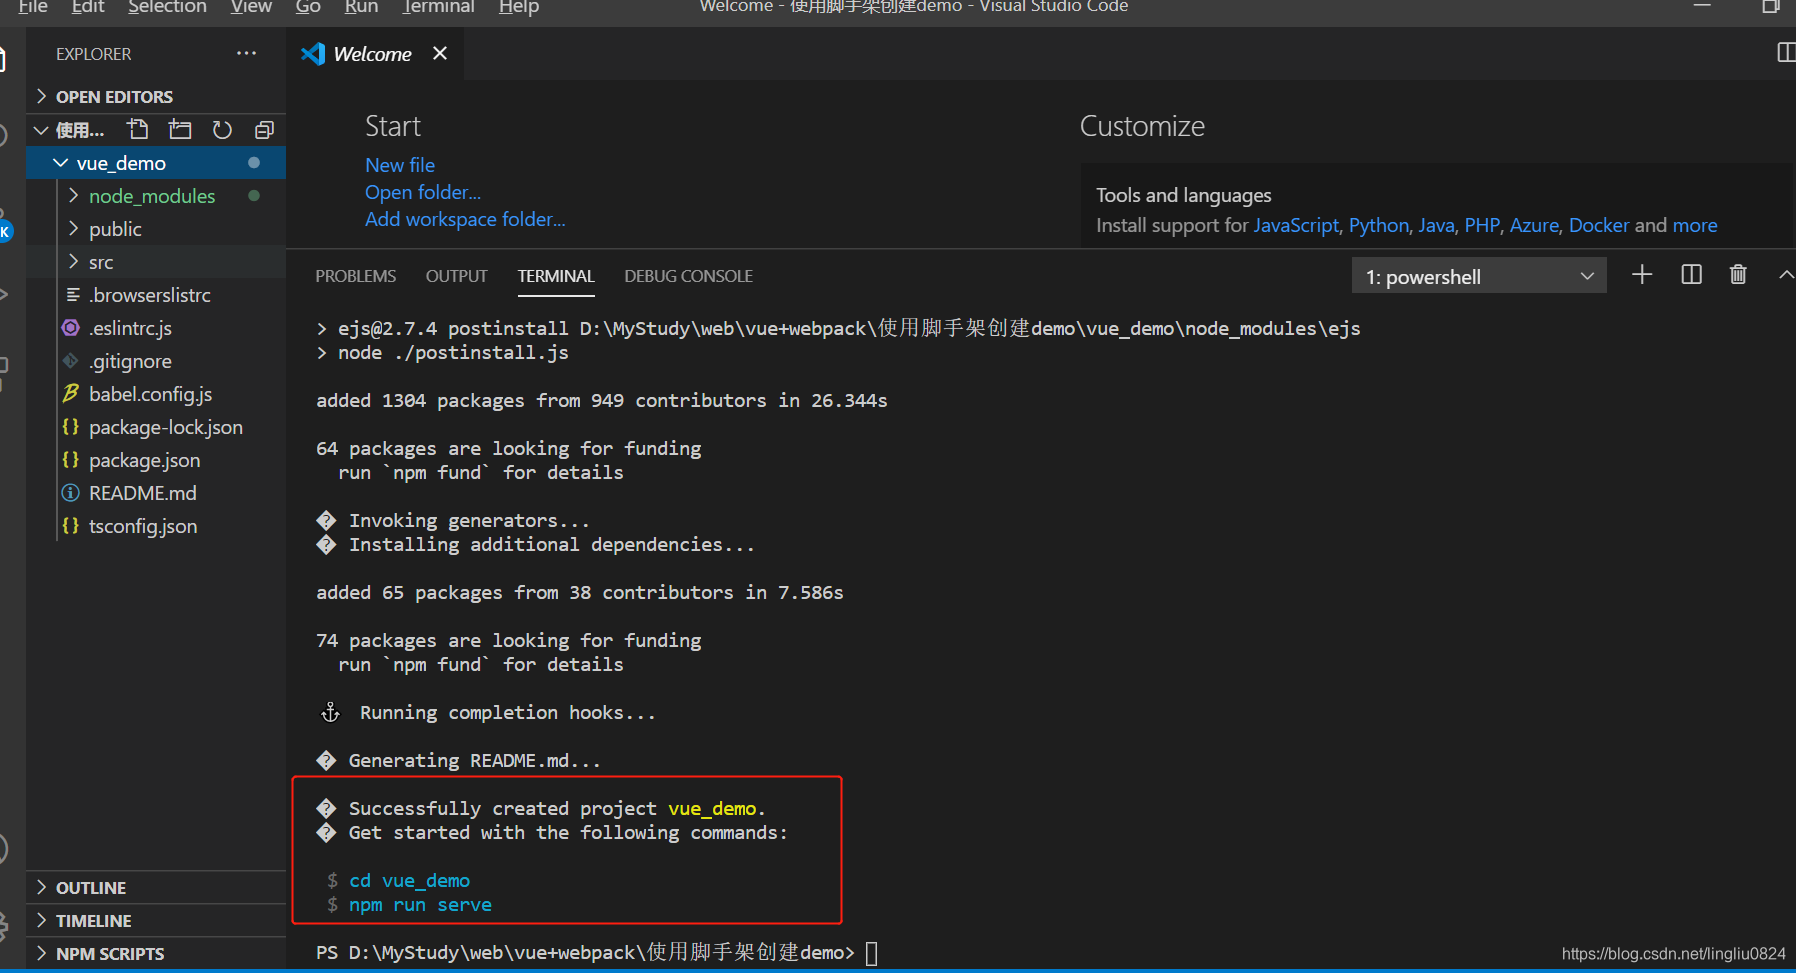Click the more languages link

tap(1695, 225)
